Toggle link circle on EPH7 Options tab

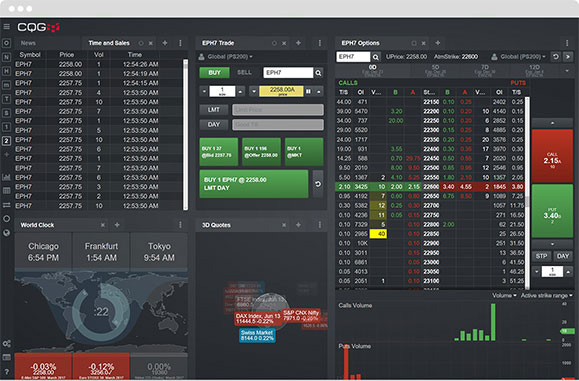click(x=414, y=43)
